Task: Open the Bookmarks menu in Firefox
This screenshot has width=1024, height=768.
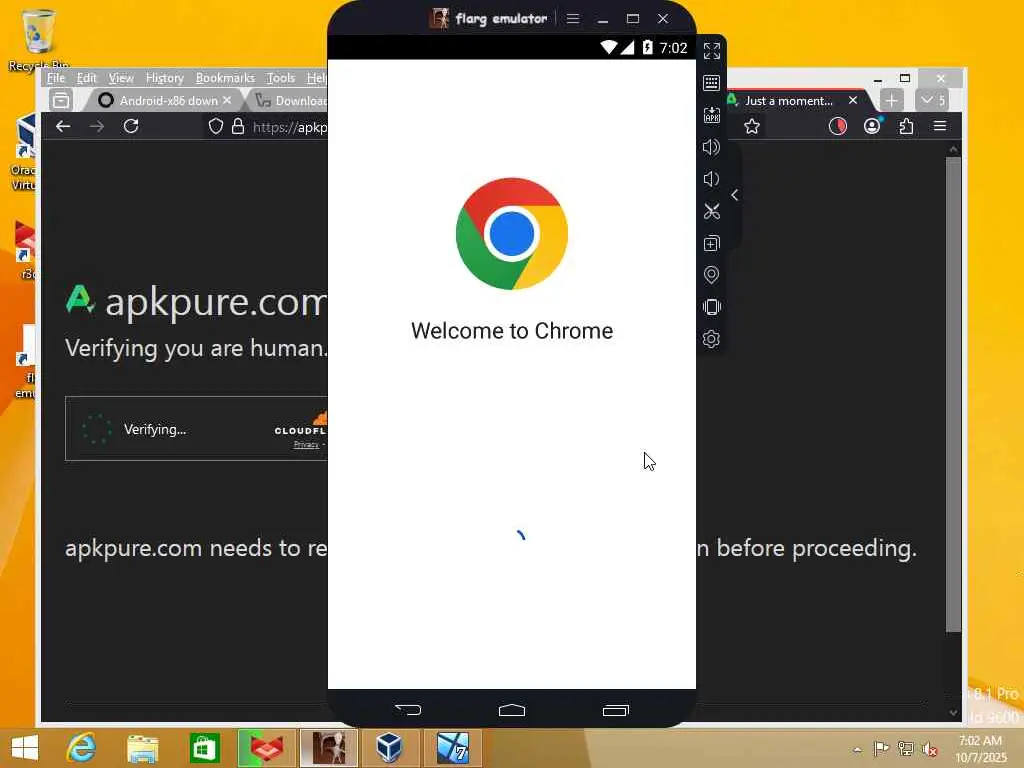Action: click(x=225, y=78)
